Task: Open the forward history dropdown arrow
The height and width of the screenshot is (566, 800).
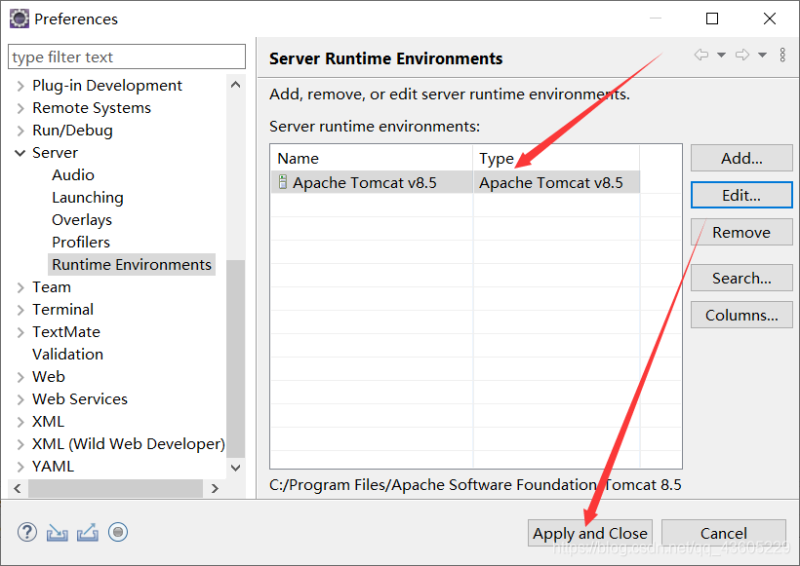Action: click(762, 55)
